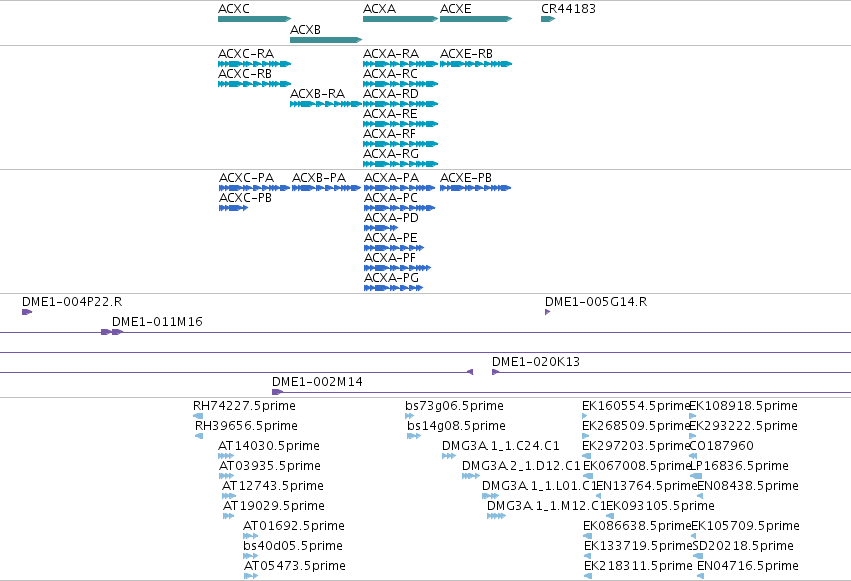The image size is (851, 581).
Task: Select the ACXA-PF protein feature
Action: point(397,269)
